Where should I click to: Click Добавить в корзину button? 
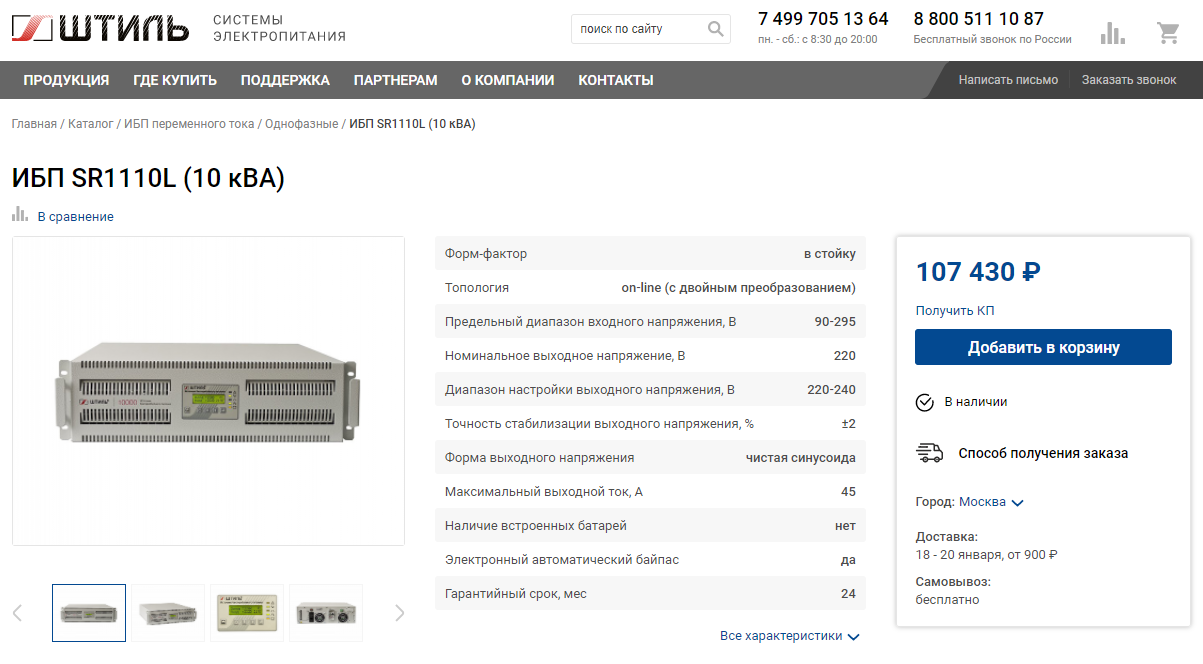(x=1043, y=347)
